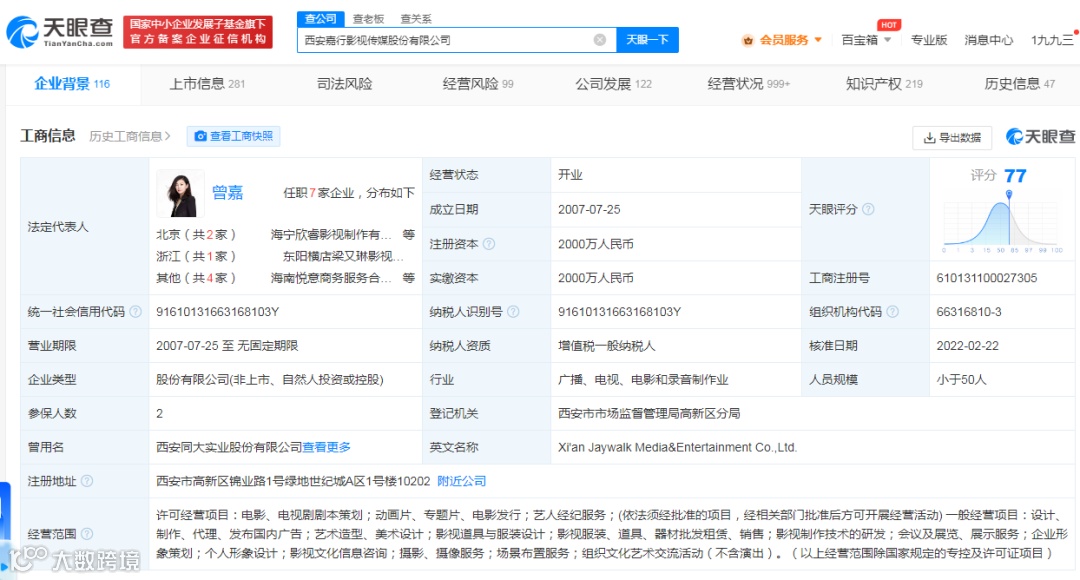Image resolution: width=1080 pixels, height=580 pixels.
Task: Click the 导出数据 button
Action: 952,138
